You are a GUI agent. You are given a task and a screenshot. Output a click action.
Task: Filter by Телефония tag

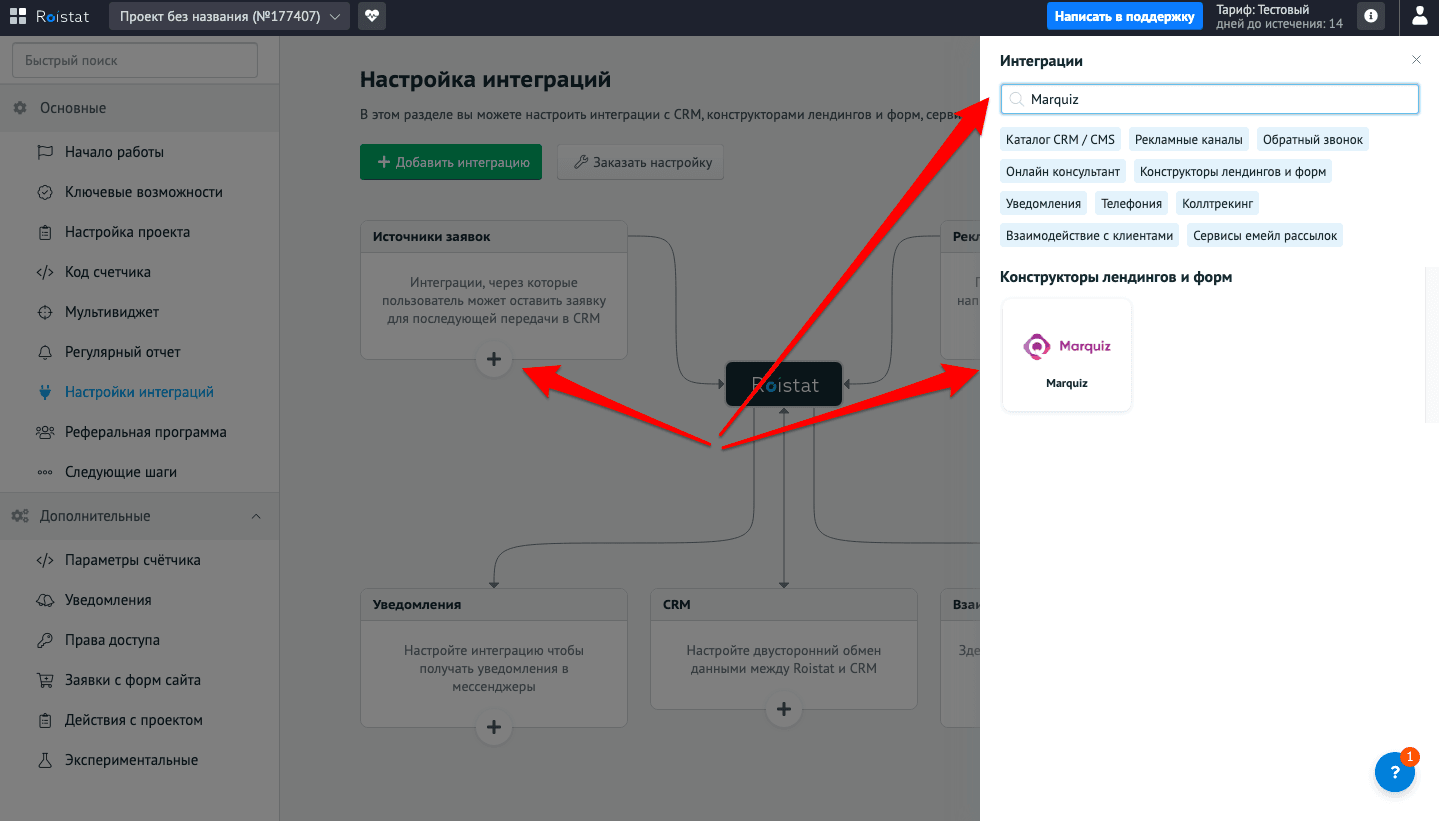point(1131,203)
